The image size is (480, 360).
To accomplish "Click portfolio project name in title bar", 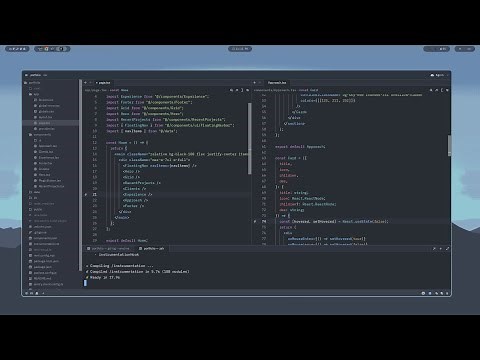I will (35, 75).
